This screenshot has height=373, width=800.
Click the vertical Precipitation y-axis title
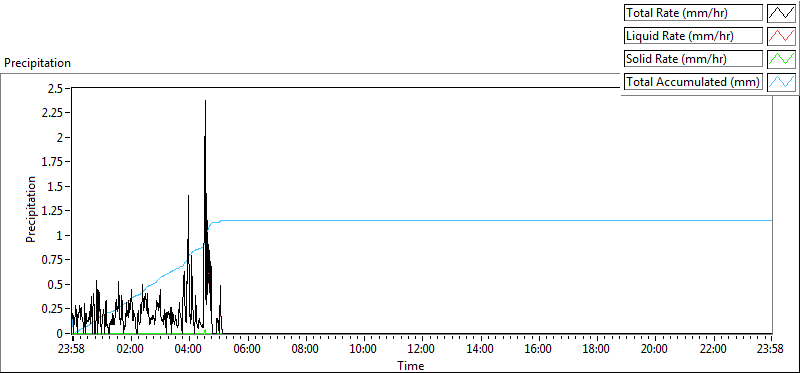coord(31,209)
